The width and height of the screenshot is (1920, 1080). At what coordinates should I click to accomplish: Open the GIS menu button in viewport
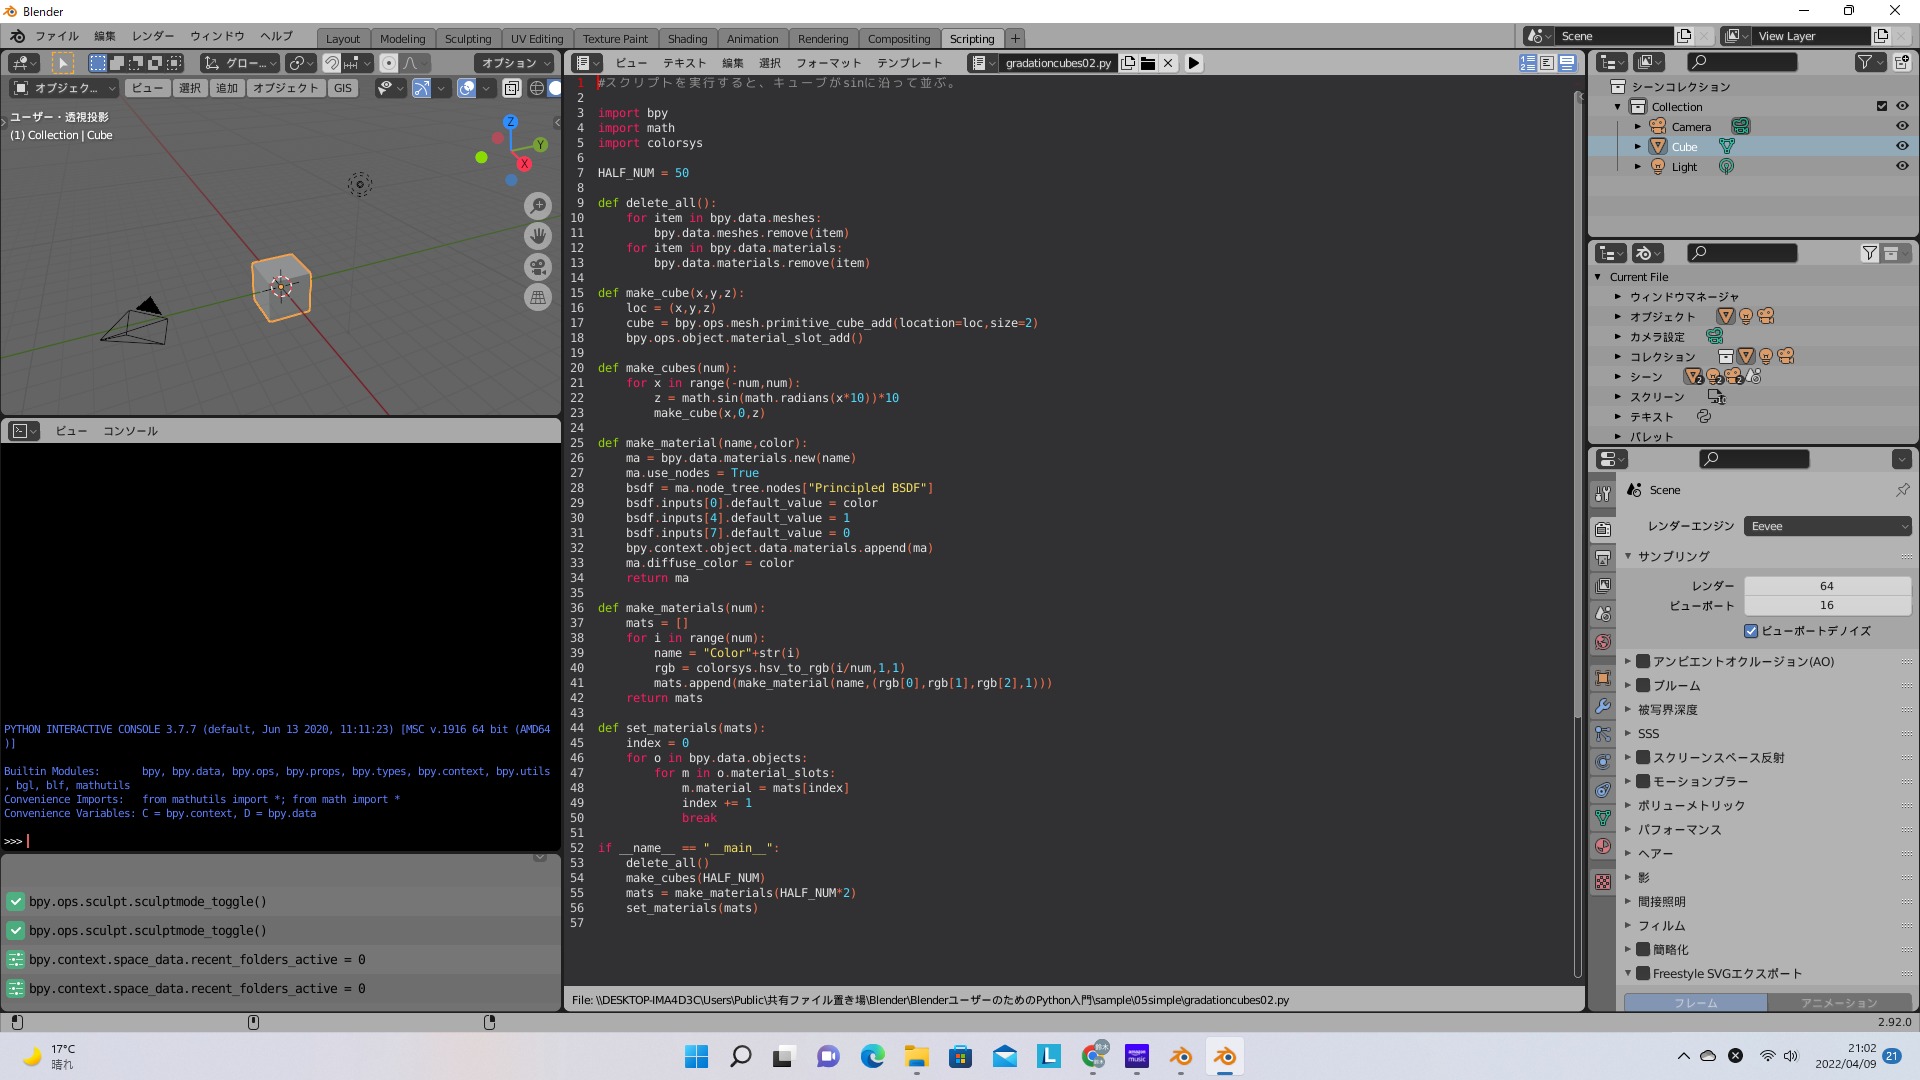[343, 88]
